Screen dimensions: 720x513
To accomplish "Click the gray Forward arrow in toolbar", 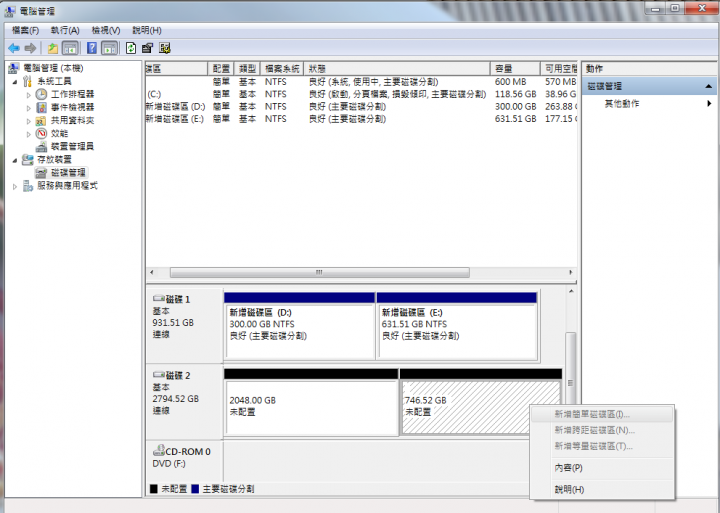I will coord(30,48).
